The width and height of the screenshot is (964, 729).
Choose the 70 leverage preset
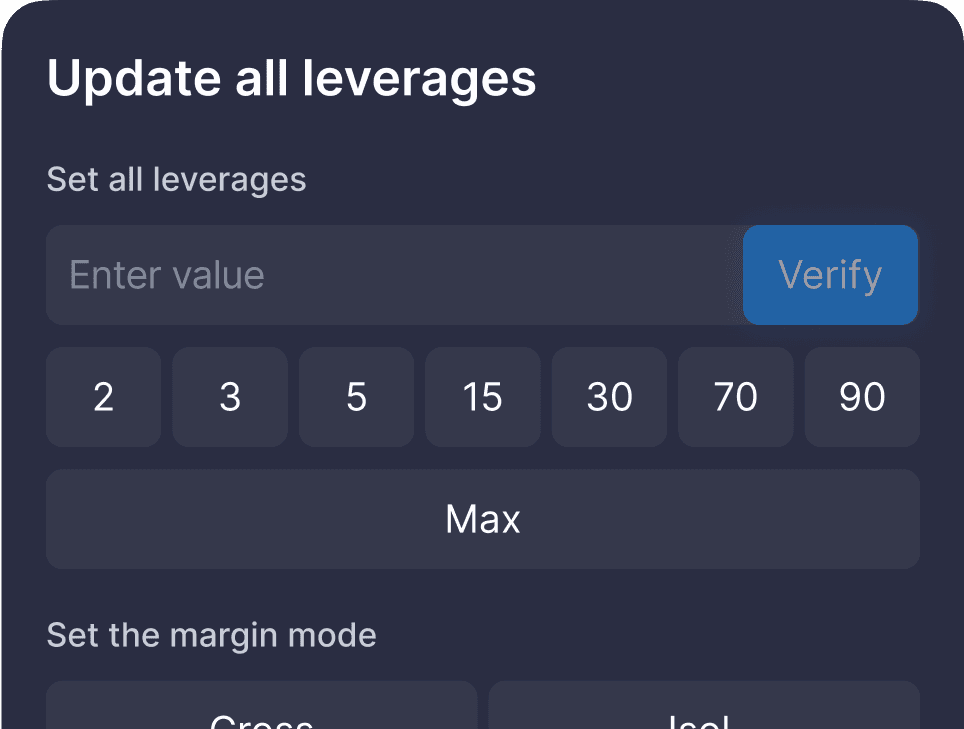click(736, 397)
